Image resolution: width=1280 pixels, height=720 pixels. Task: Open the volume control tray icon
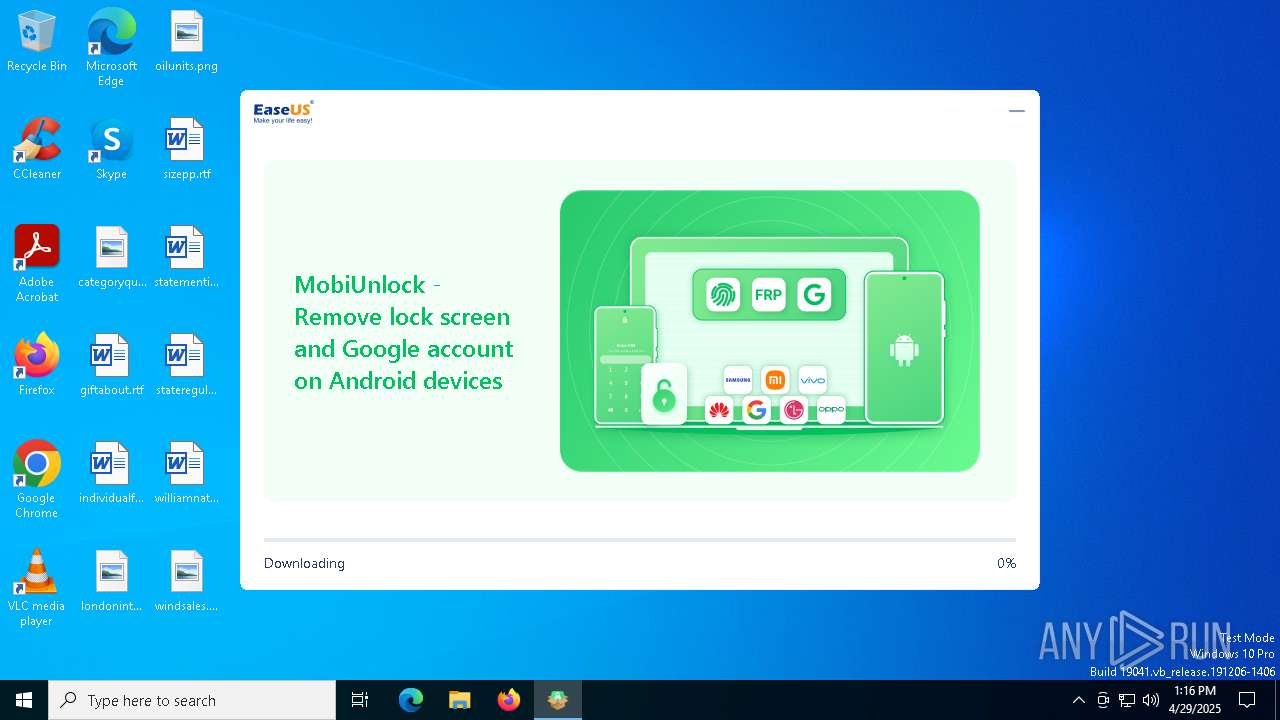pyautogui.click(x=1151, y=700)
